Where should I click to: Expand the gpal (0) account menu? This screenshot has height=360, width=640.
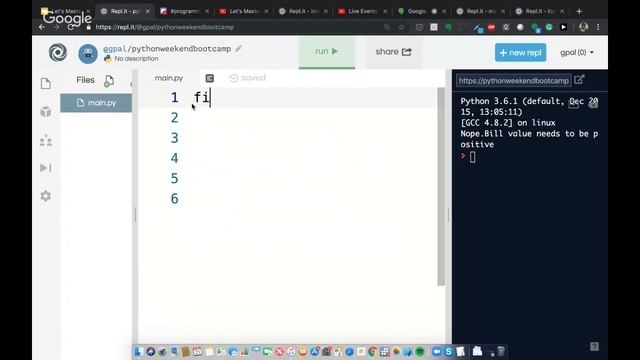point(577,52)
